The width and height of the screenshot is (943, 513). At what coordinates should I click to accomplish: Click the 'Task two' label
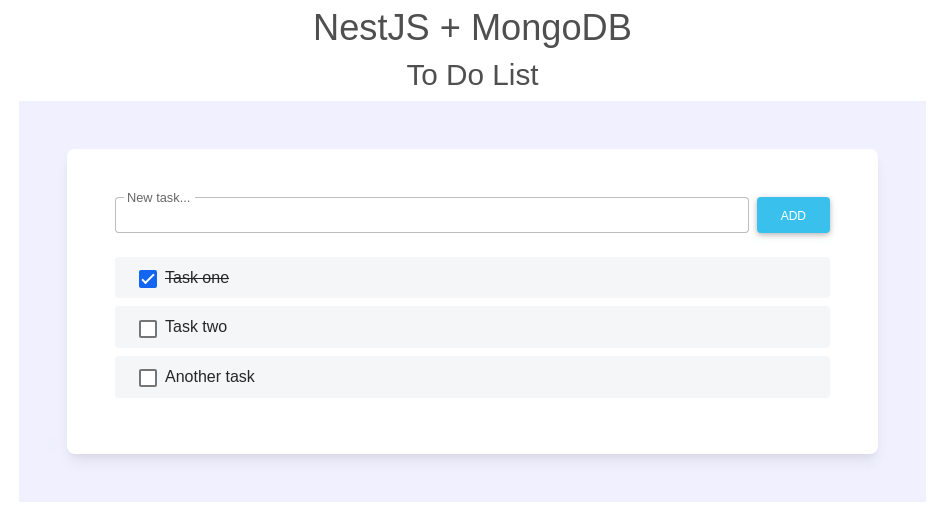click(x=196, y=327)
